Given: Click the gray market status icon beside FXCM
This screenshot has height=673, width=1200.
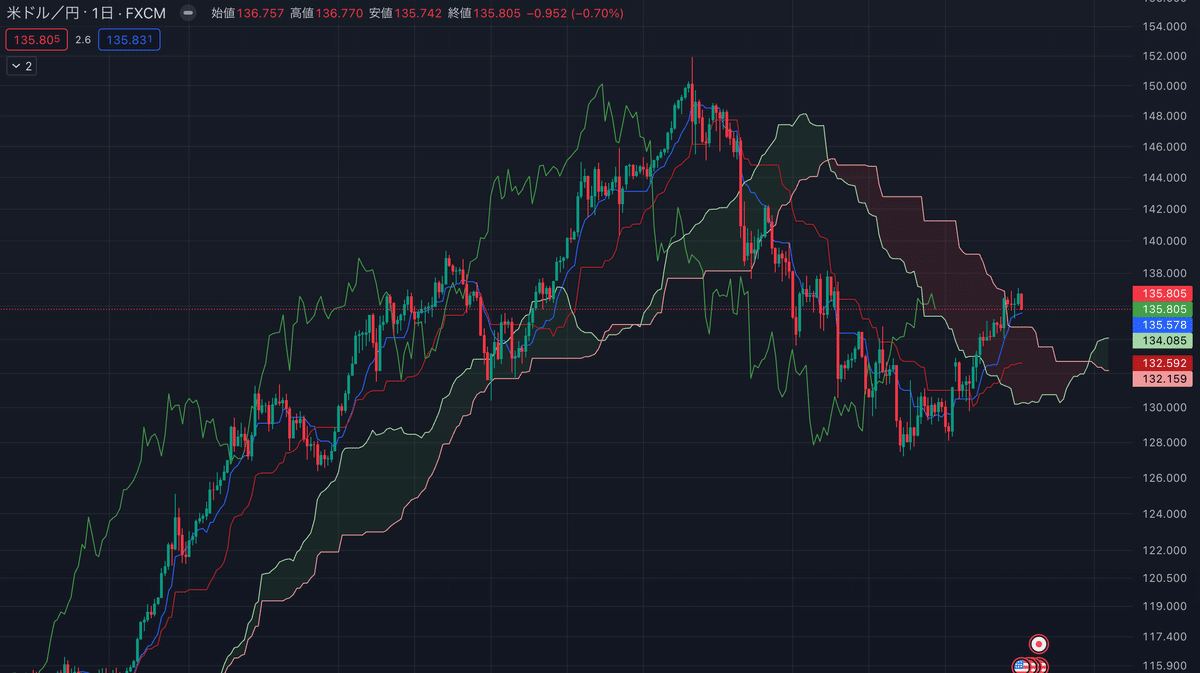Looking at the screenshot, I should pos(188,14).
